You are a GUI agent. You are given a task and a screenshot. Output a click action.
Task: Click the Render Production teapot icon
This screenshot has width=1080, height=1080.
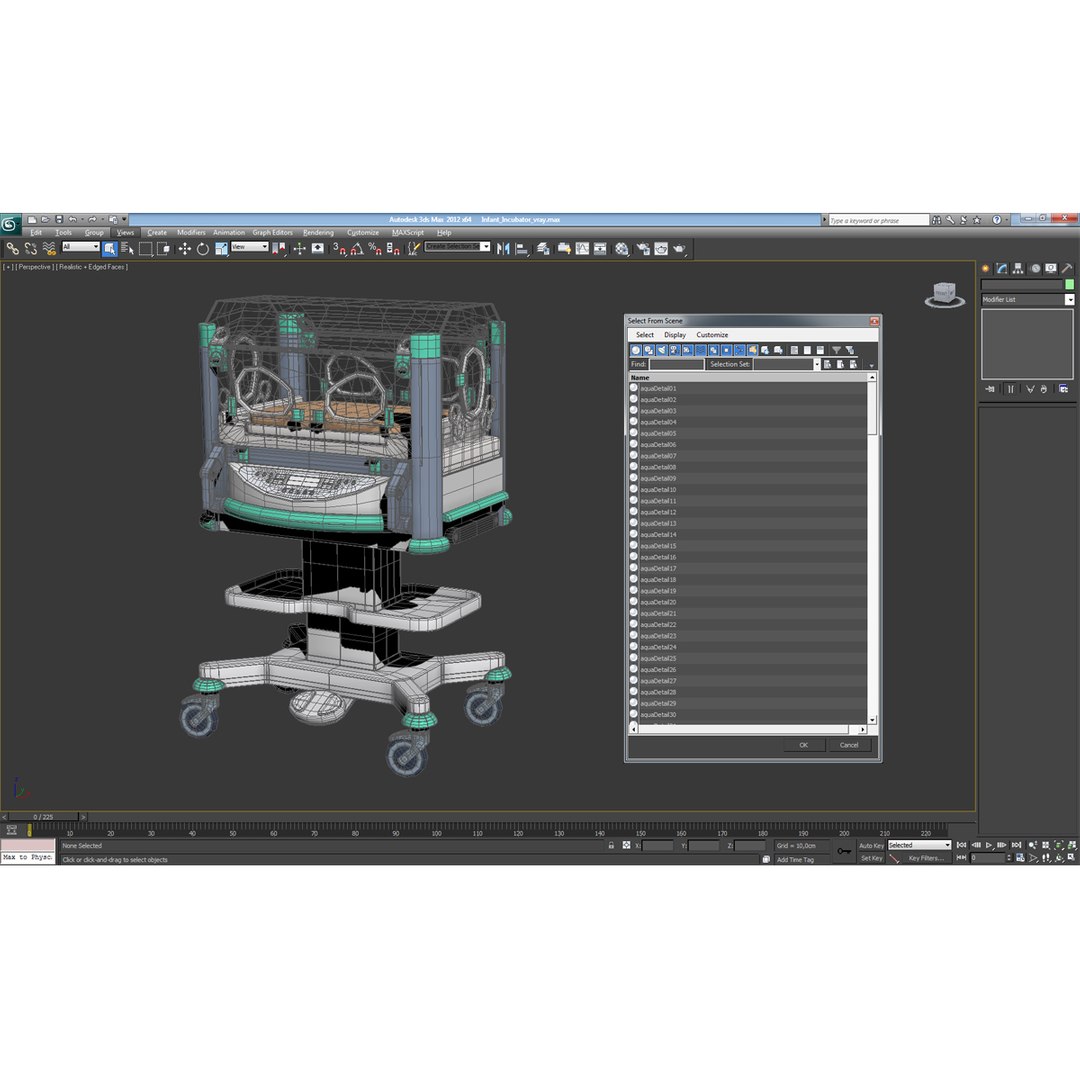point(679,249)
